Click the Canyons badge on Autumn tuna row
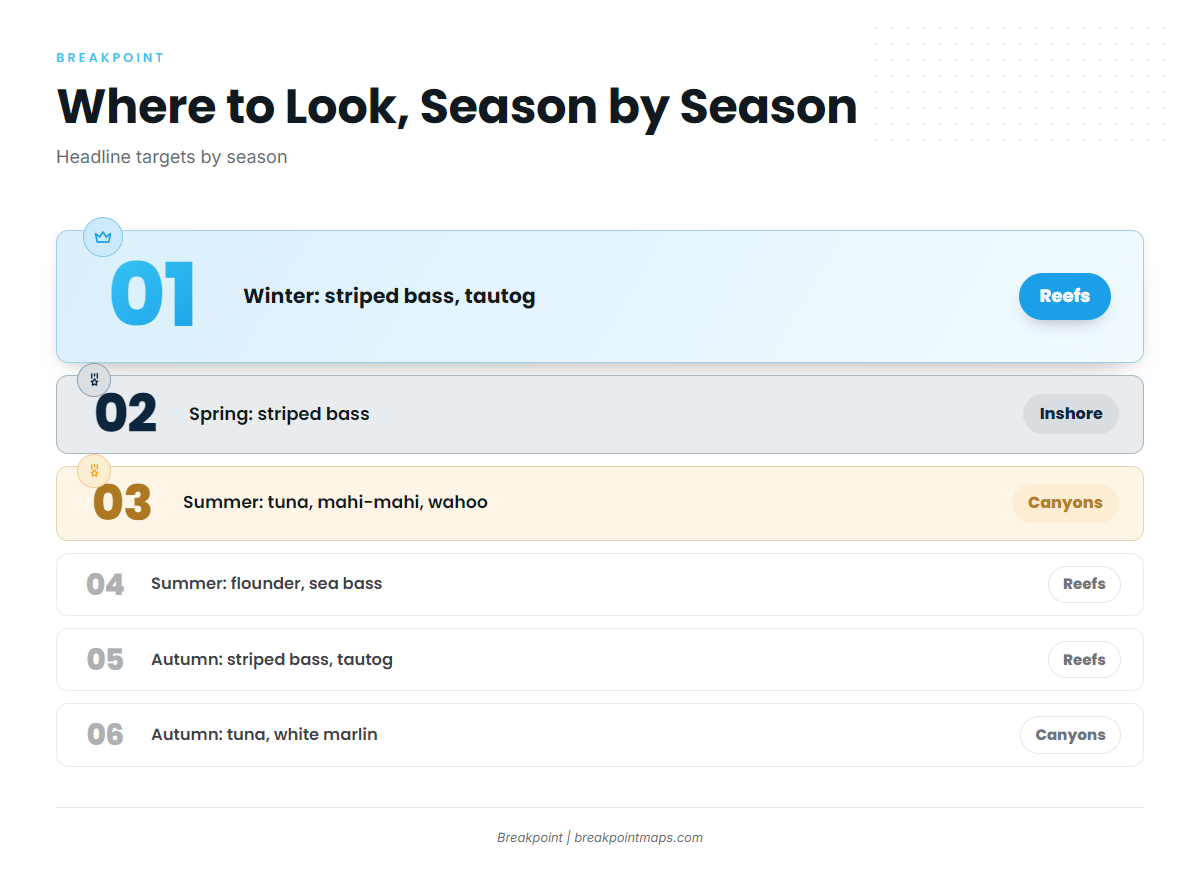This screenshot has height=871, width=1200. pos(1070,735)
